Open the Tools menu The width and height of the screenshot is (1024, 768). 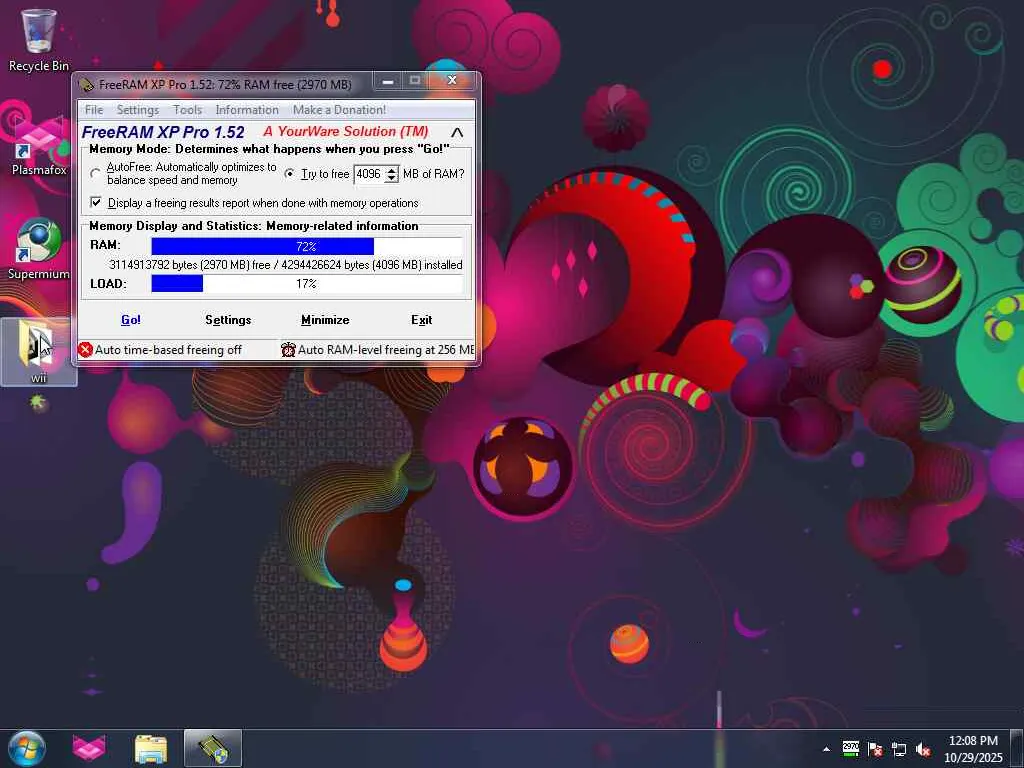[x=187, y=110]
